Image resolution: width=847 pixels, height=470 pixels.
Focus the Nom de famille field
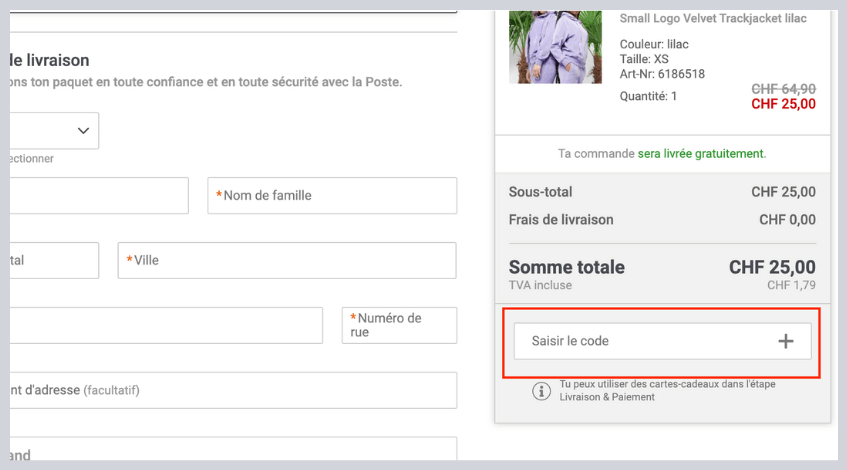(x=332, y=196)
